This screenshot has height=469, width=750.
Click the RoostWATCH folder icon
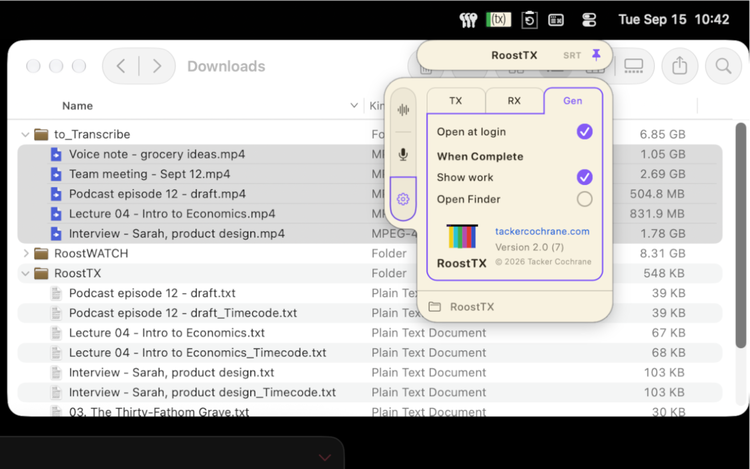pyautogui.click(x=41, y=253)
